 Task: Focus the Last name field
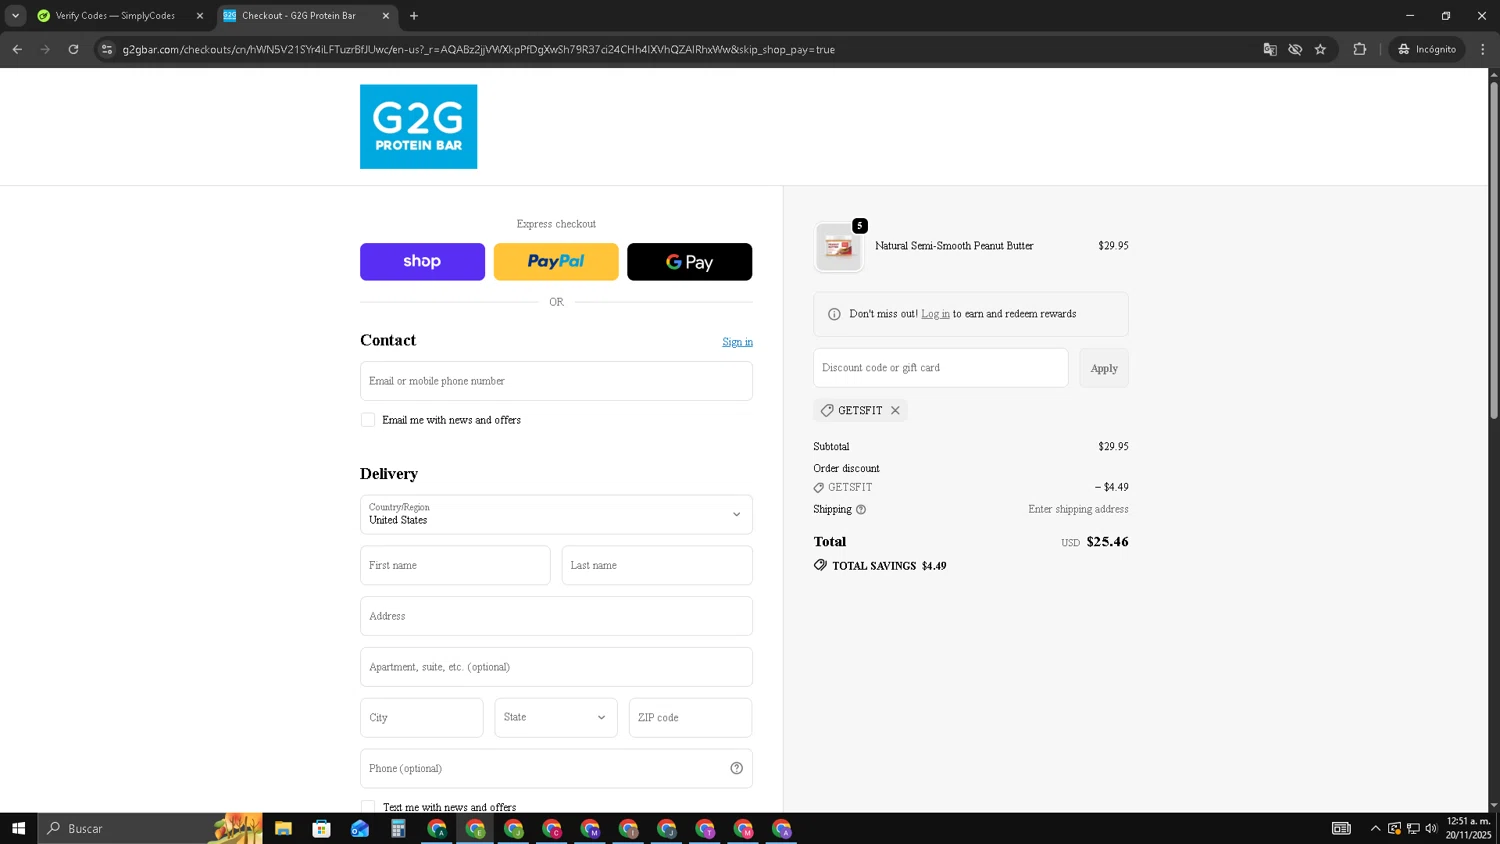657,565
